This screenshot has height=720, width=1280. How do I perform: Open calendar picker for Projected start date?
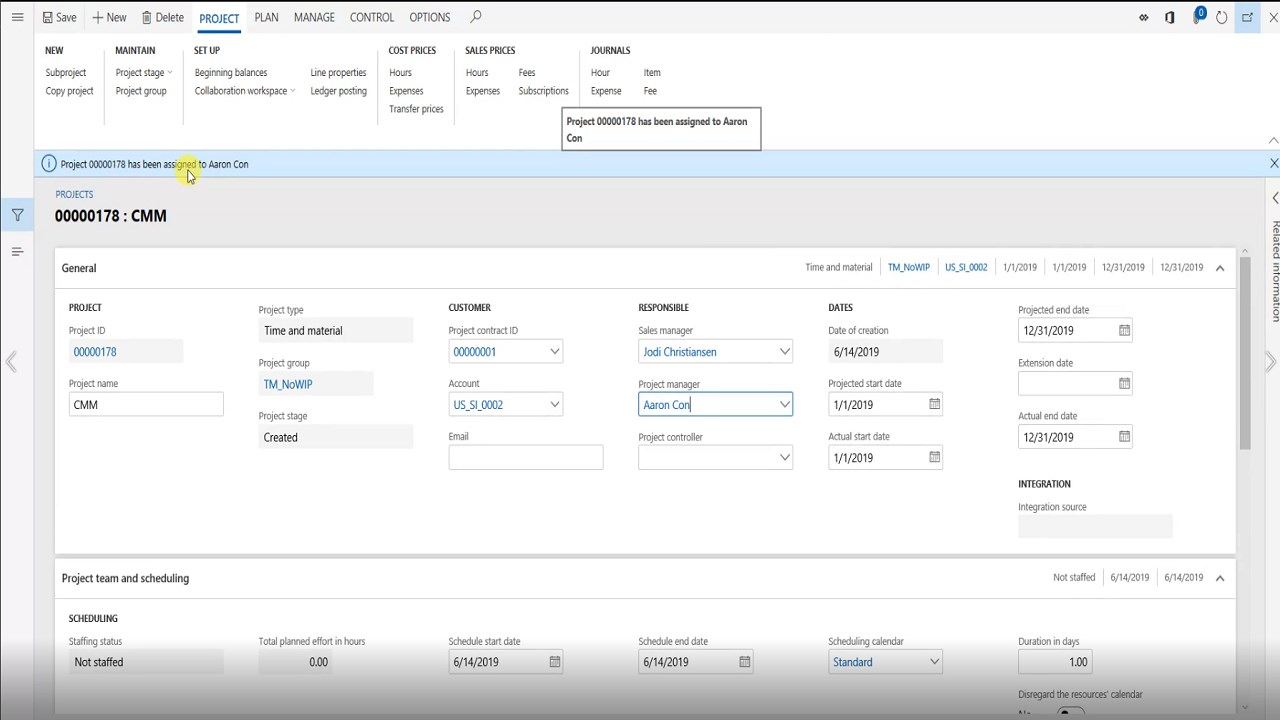click(934, 404)
